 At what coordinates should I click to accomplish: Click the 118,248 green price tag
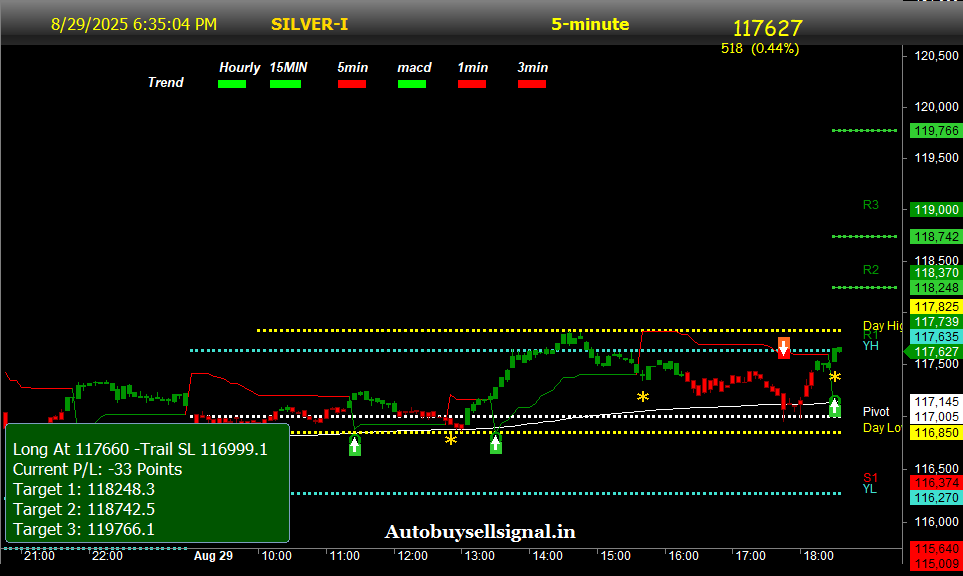tap(936, 287)
